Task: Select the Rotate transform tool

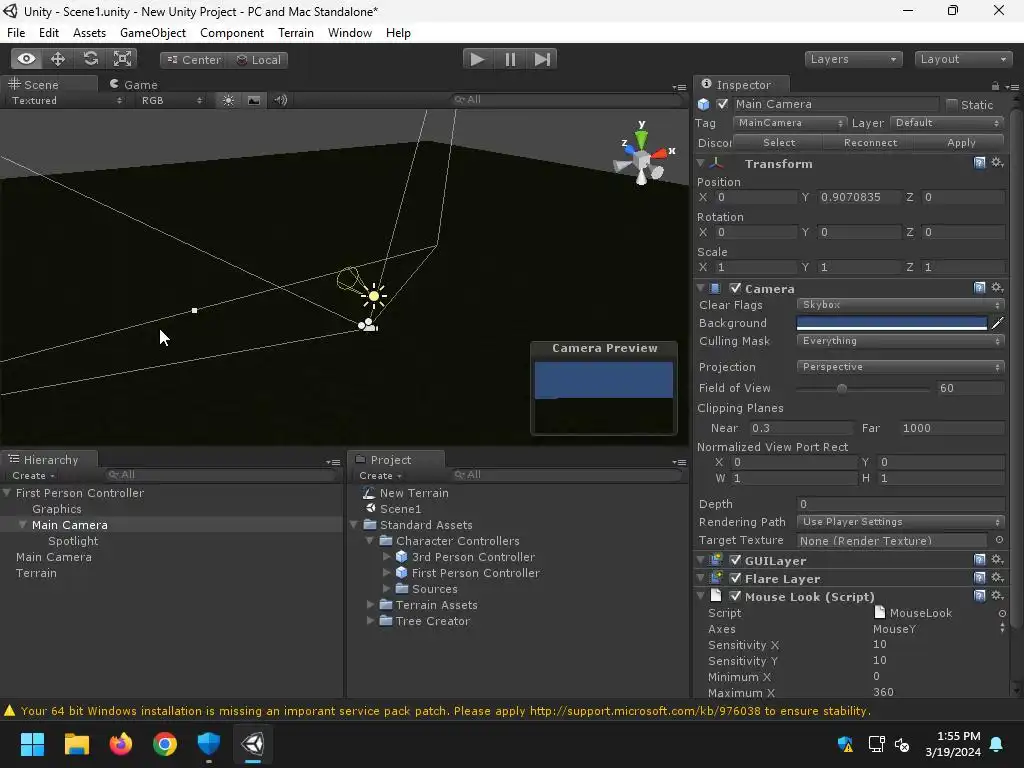Action: coord(90,59)
